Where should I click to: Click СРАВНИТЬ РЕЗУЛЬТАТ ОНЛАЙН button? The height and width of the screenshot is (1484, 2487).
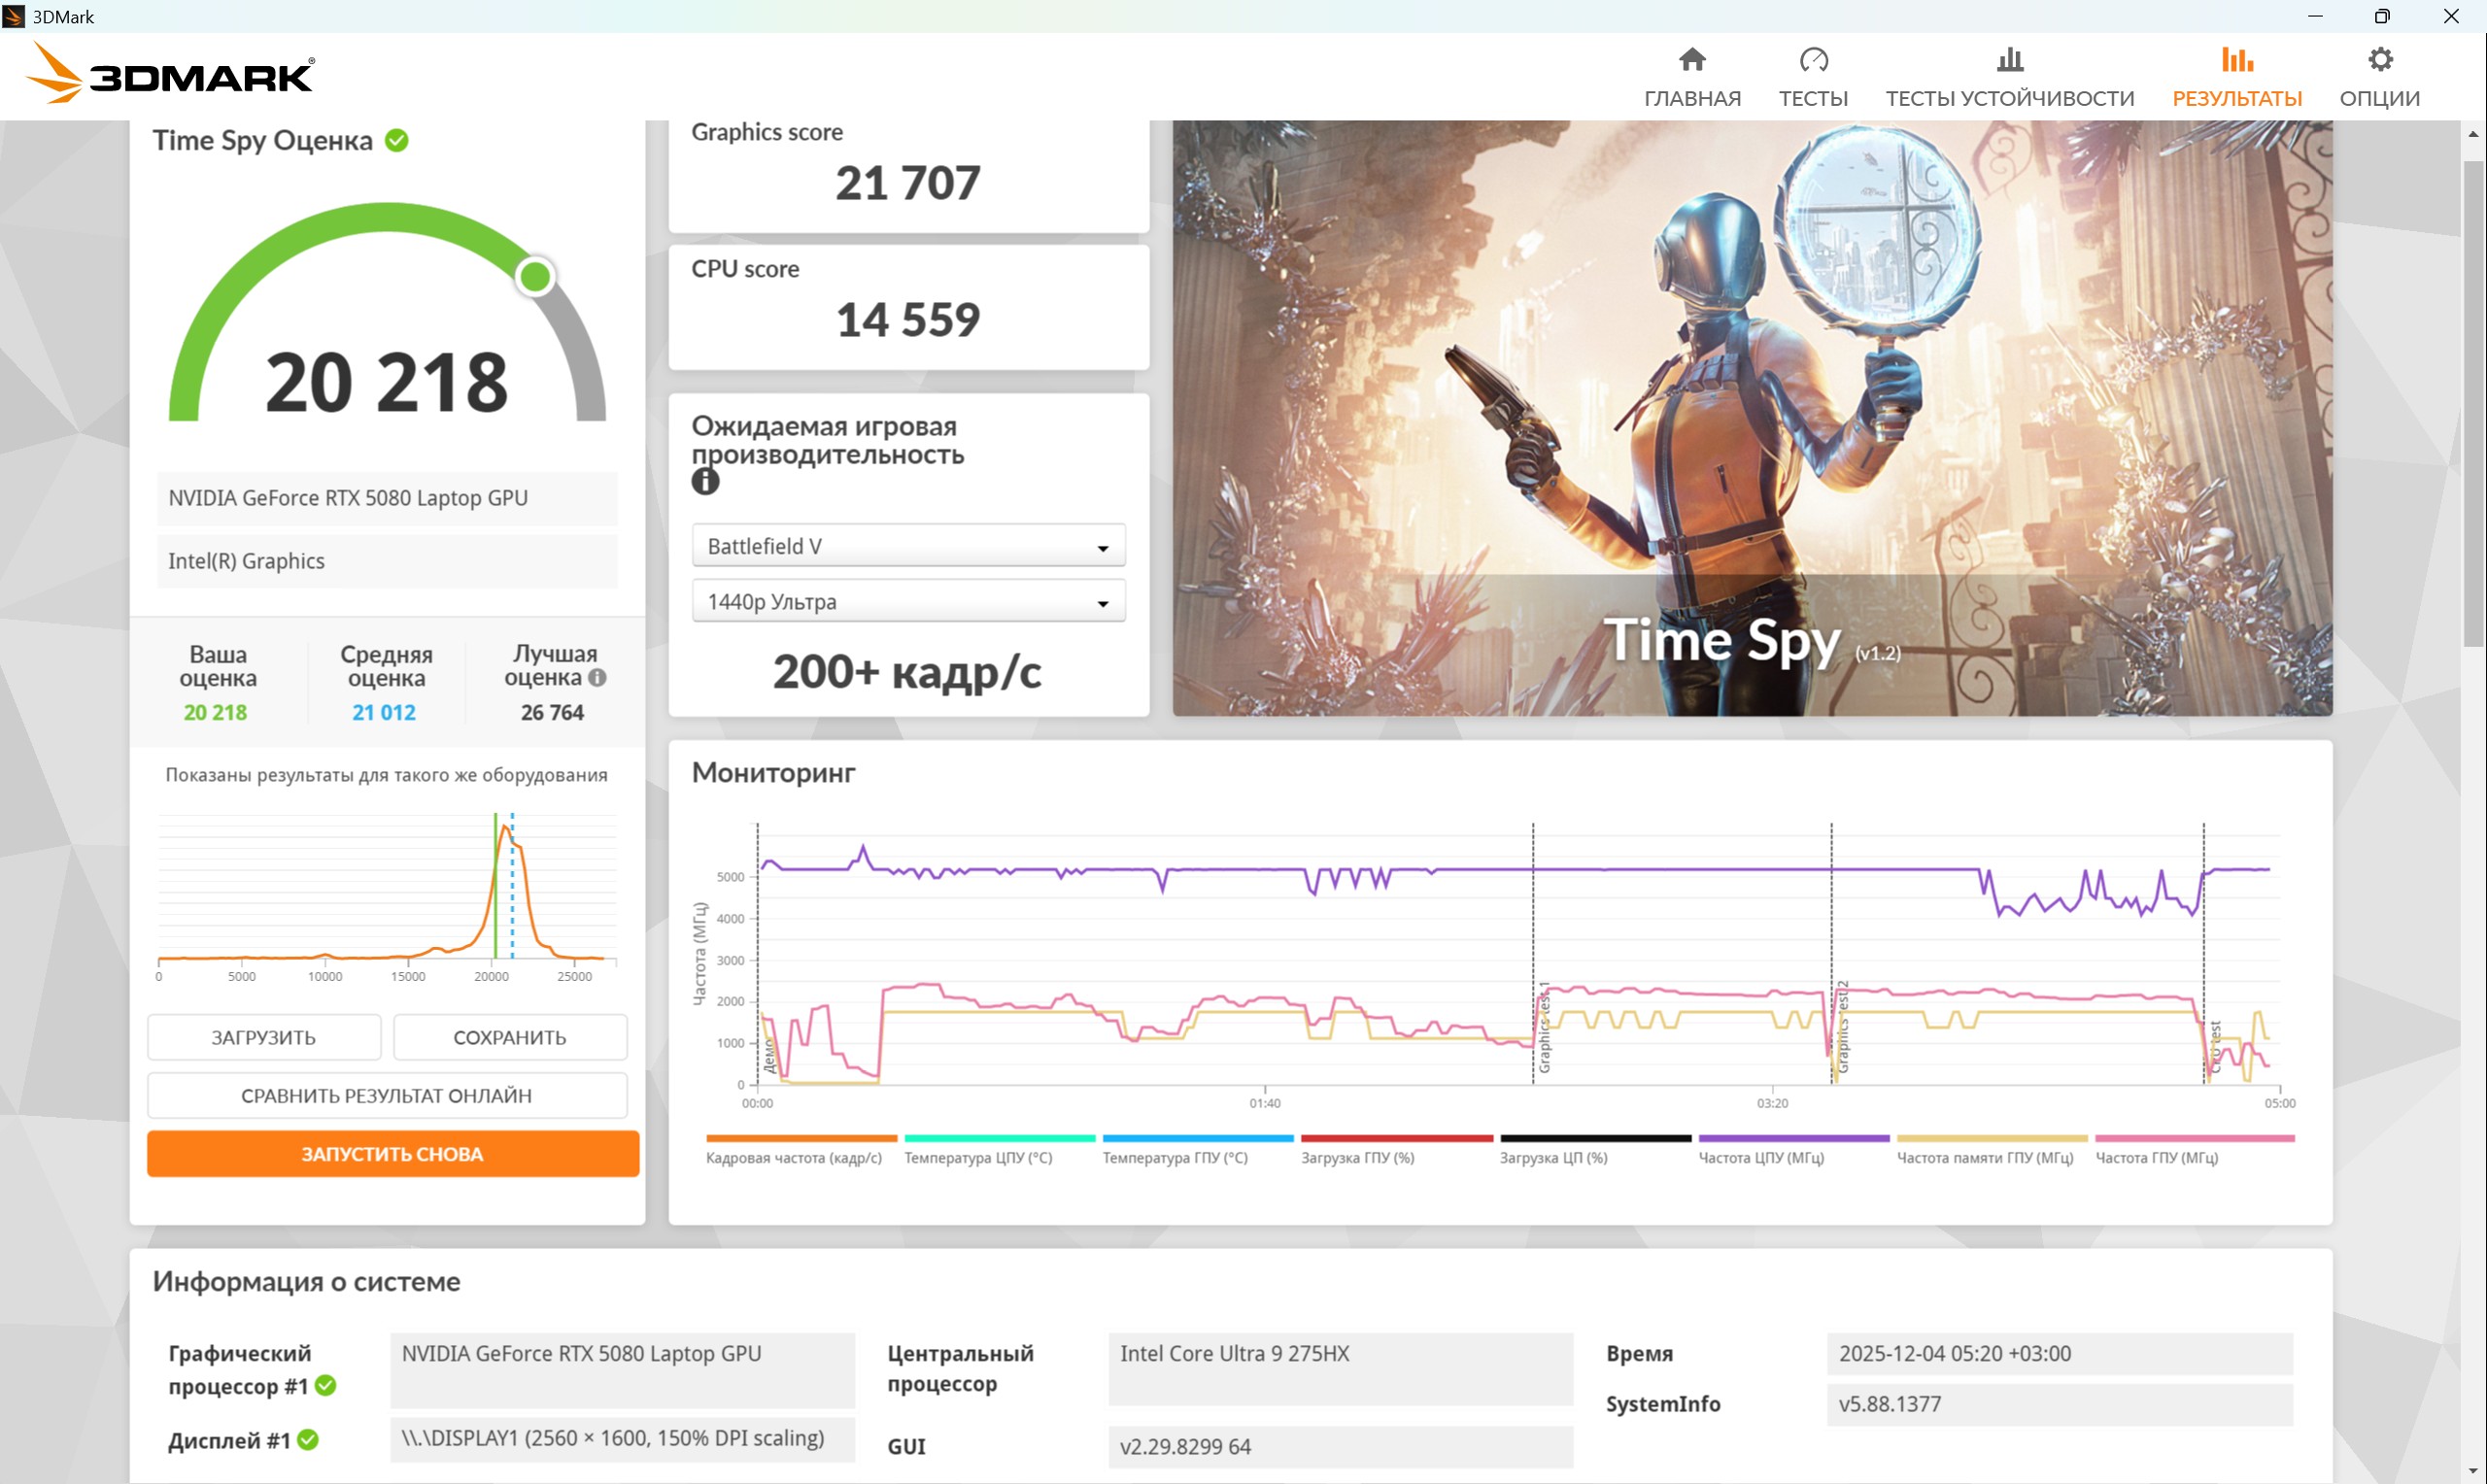[x=387, y=1096]
